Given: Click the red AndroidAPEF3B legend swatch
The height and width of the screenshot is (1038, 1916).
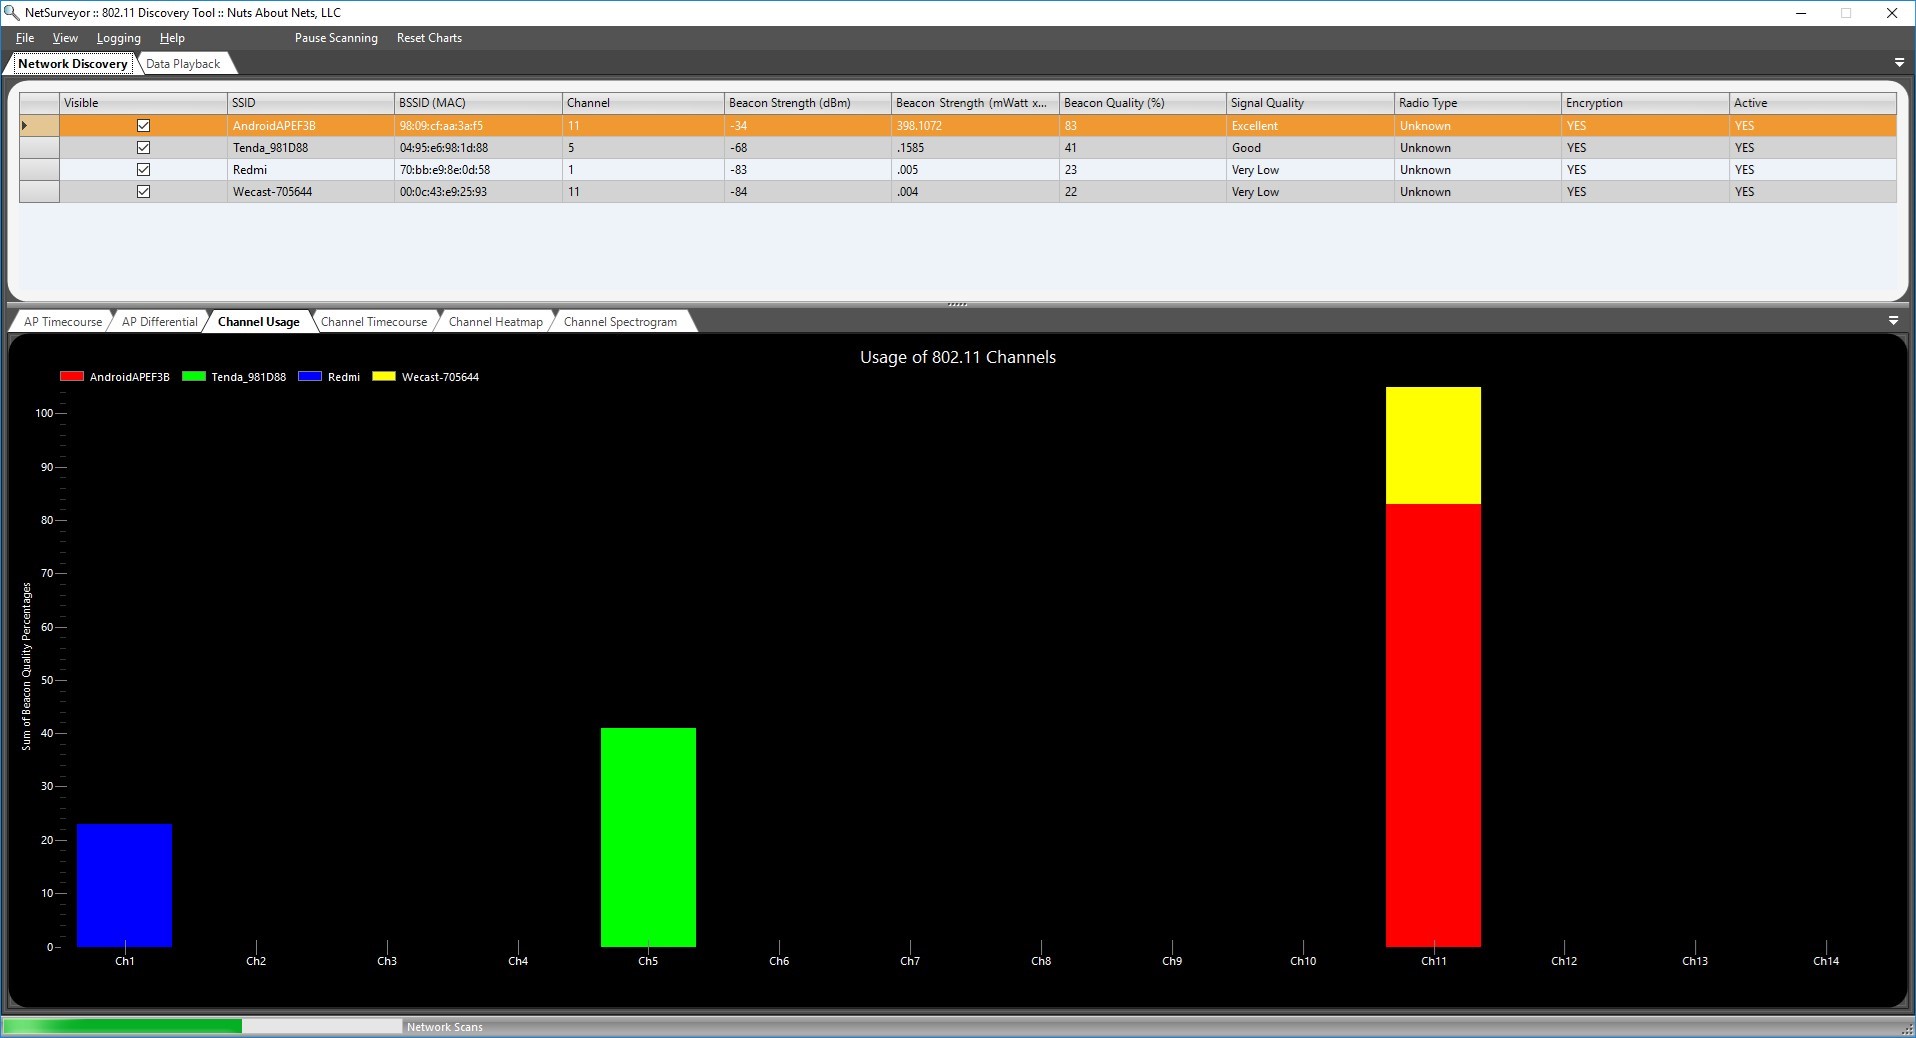Looking at the screenshot, I should 70,377.
